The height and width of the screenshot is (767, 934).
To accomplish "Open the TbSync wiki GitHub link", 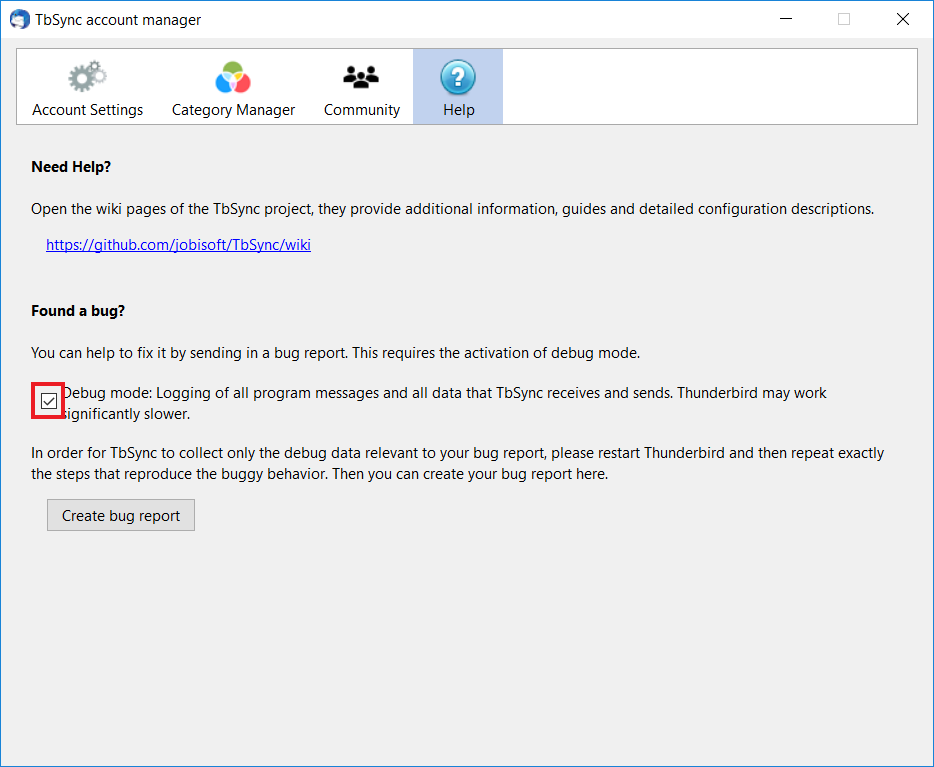I will pos(178,245).
